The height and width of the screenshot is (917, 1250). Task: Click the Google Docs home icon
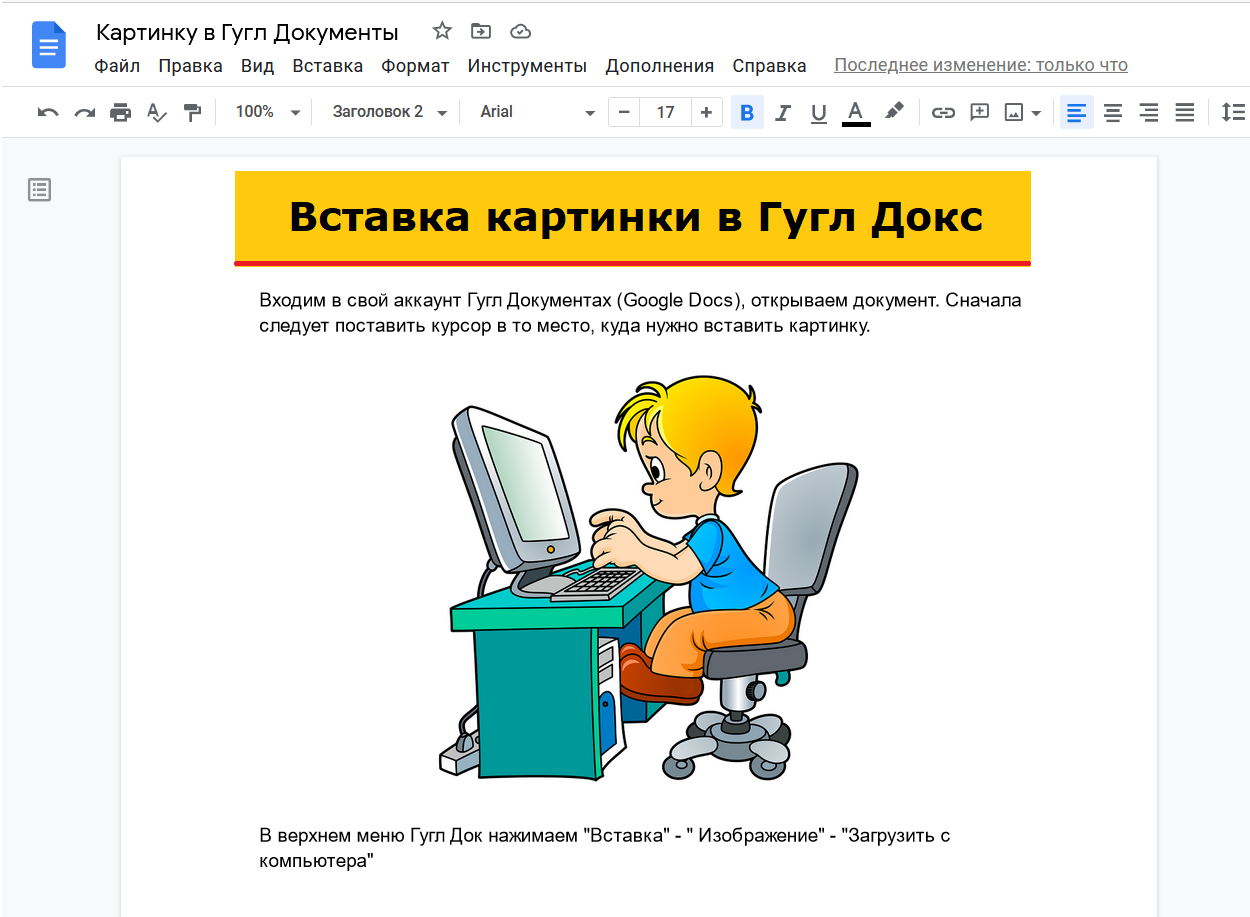point(48,46)
